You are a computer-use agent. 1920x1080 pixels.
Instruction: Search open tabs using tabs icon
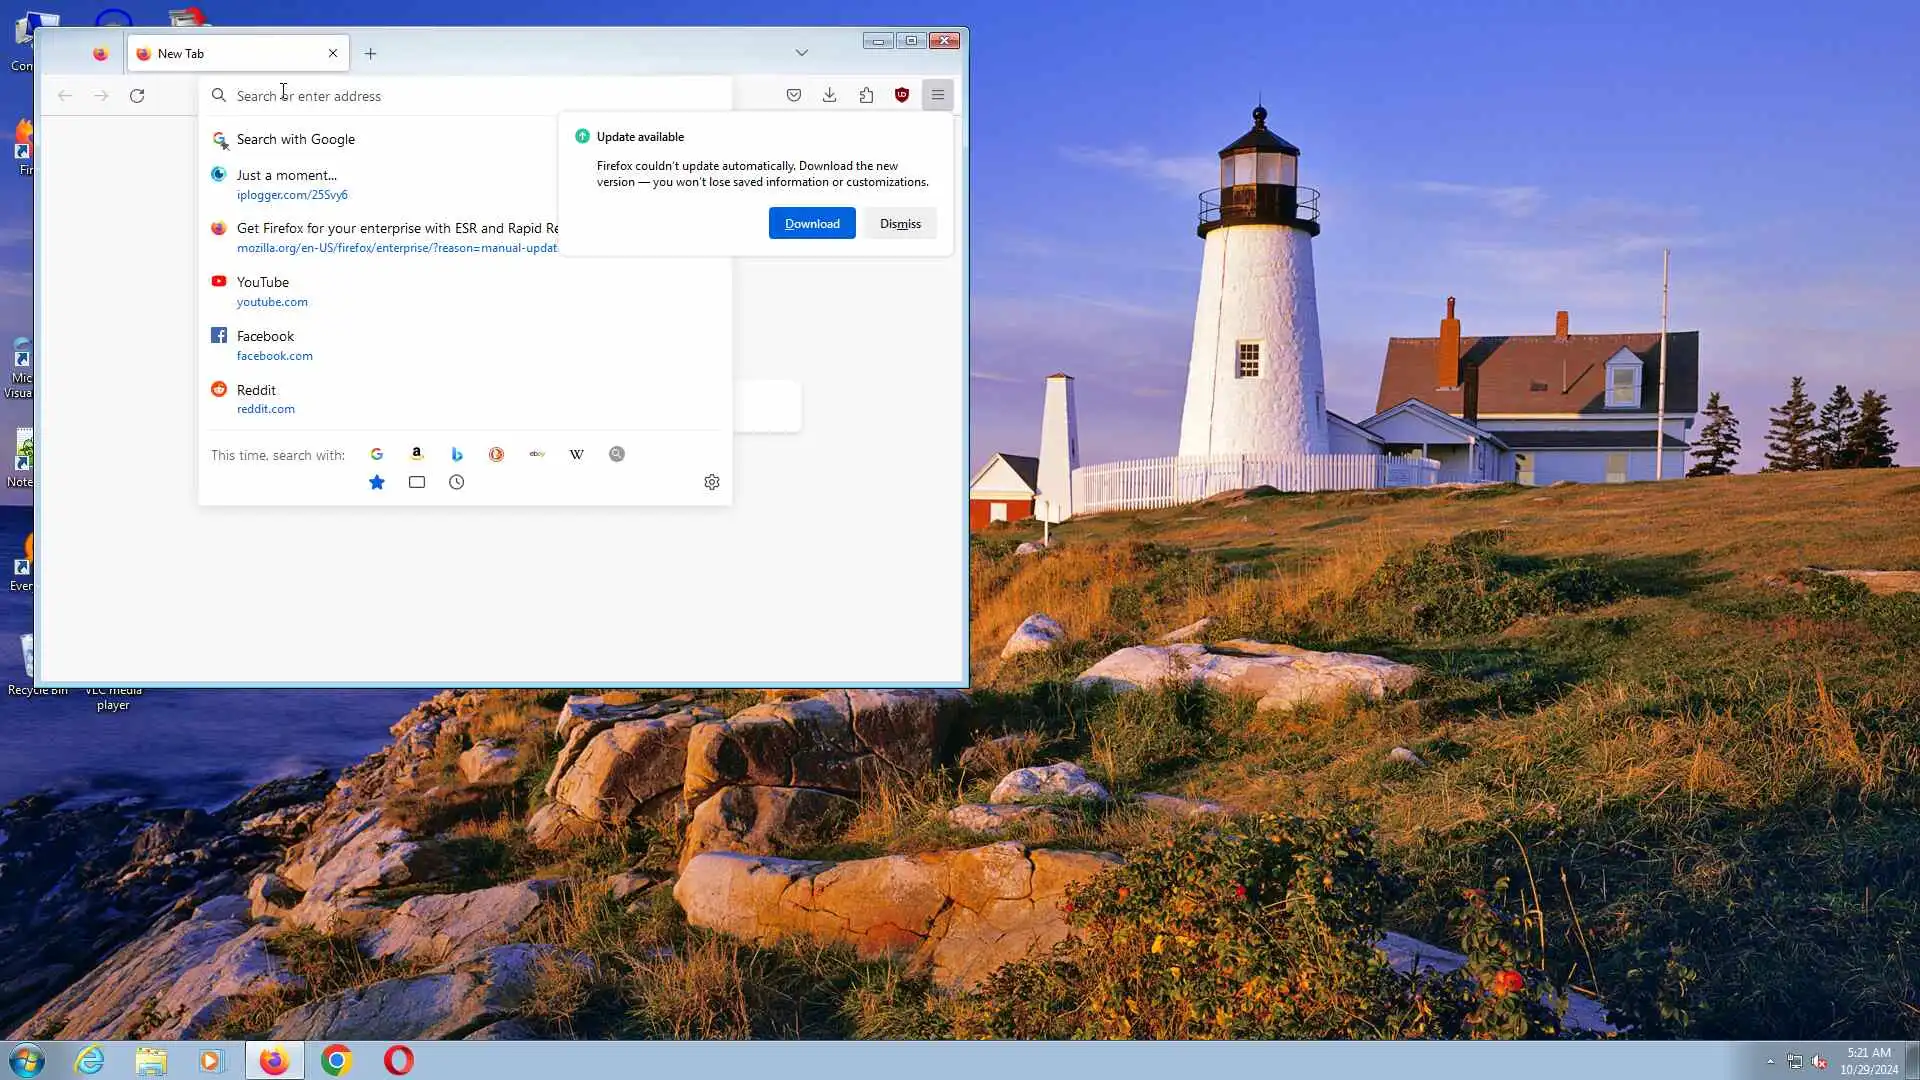[417, 482]
